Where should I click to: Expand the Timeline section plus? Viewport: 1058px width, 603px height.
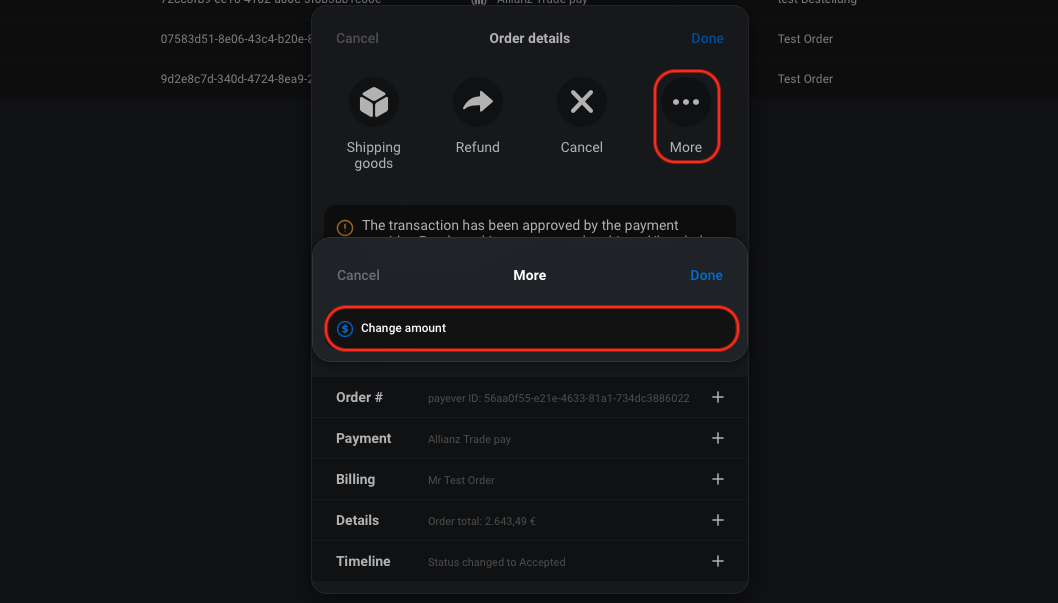[718, 561]
